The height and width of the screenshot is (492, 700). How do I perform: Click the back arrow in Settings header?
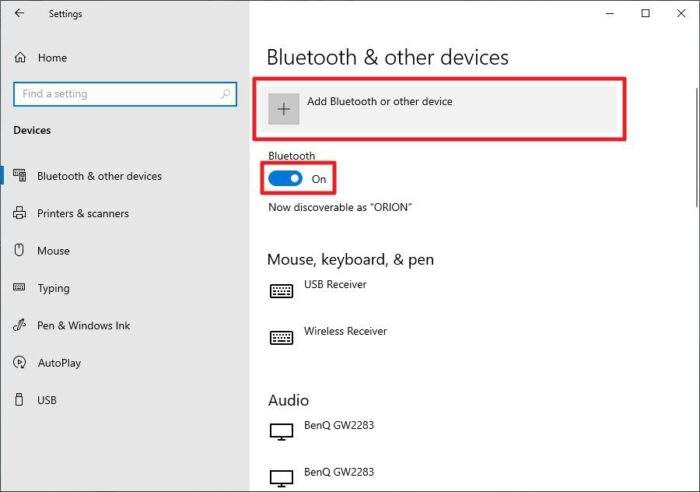19,13
